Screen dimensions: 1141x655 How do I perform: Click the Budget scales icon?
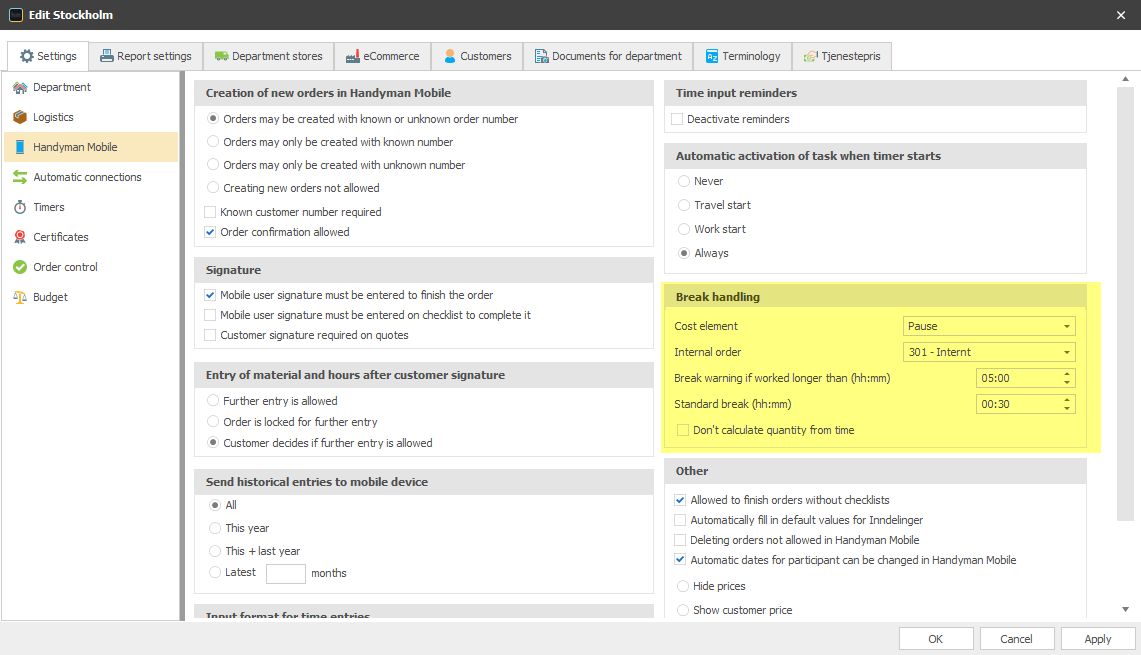[20, 297]
